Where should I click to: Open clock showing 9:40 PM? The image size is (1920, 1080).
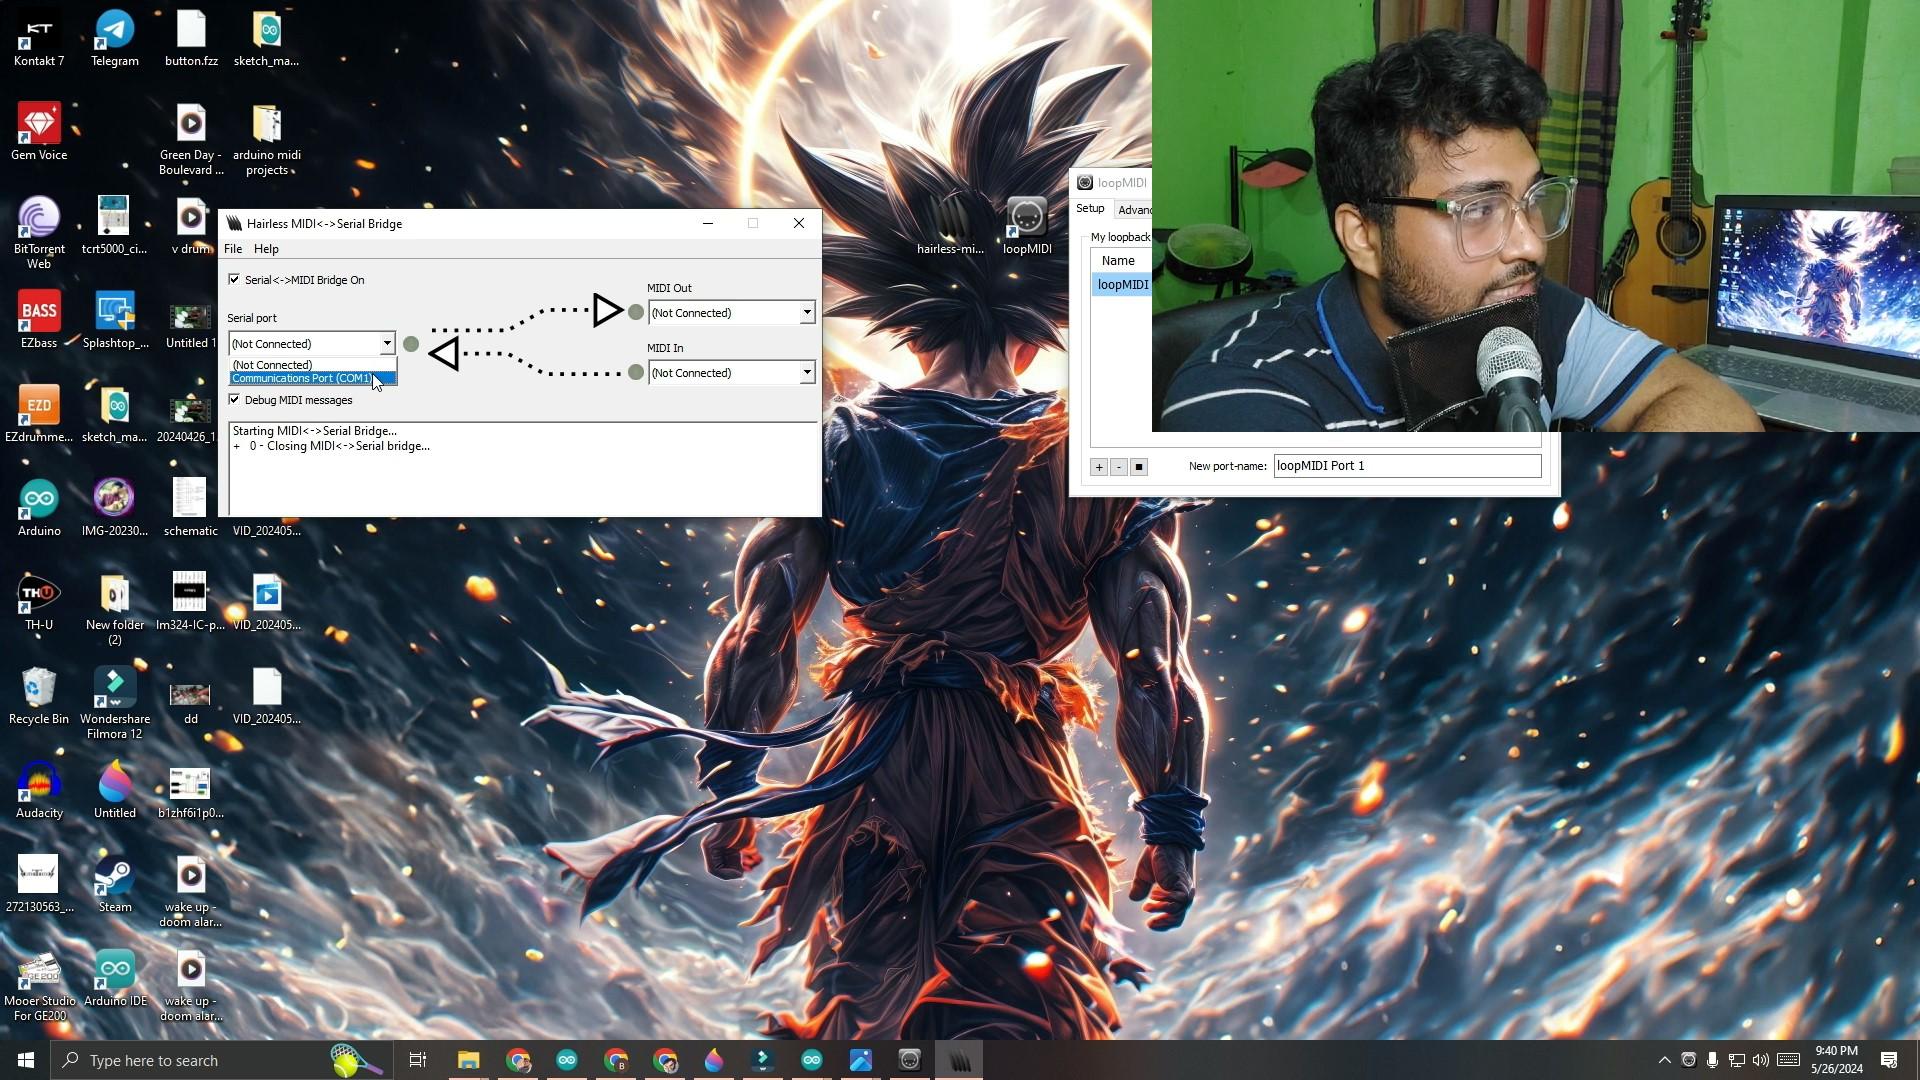[x=1837, y=1060]
